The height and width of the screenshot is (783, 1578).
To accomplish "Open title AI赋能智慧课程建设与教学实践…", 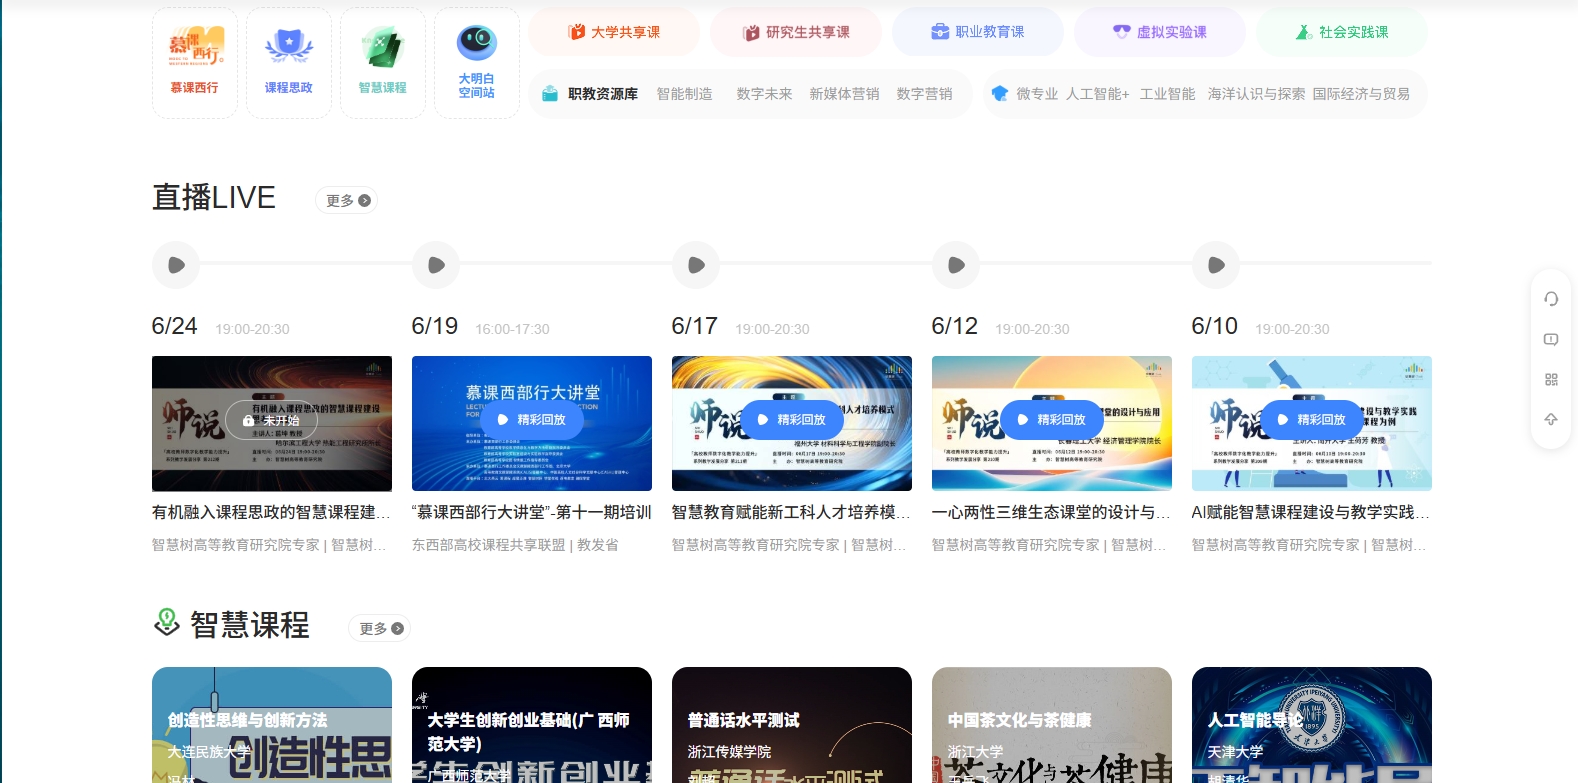I will click(x=1311, y=512).
